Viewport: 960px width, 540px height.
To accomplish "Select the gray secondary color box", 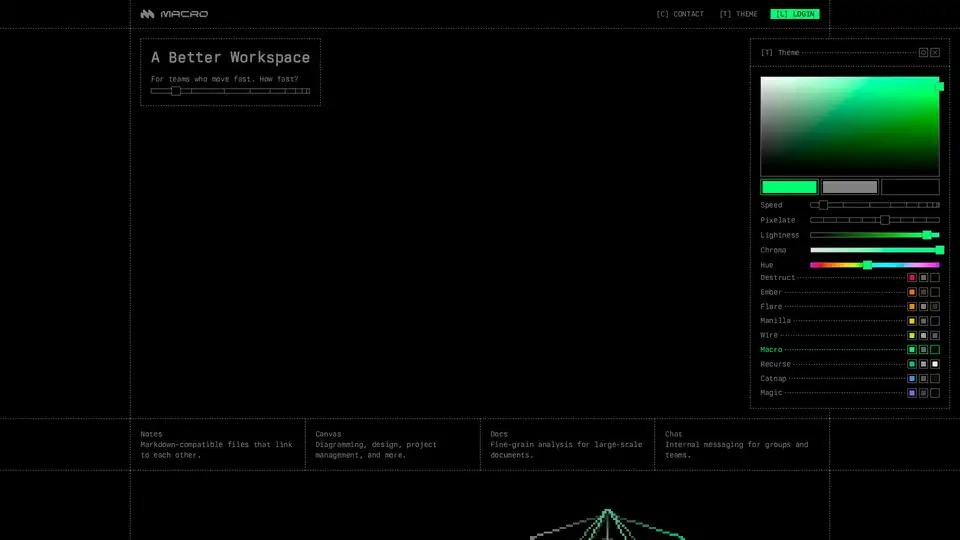I will click(849, 187).
